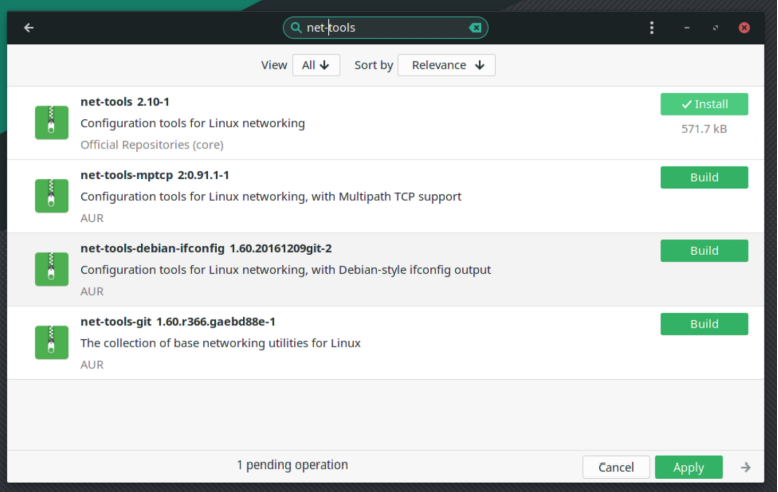Click the Multipath TCP support description
This screenshot has width=778, height=492.
tap(271, 196)
